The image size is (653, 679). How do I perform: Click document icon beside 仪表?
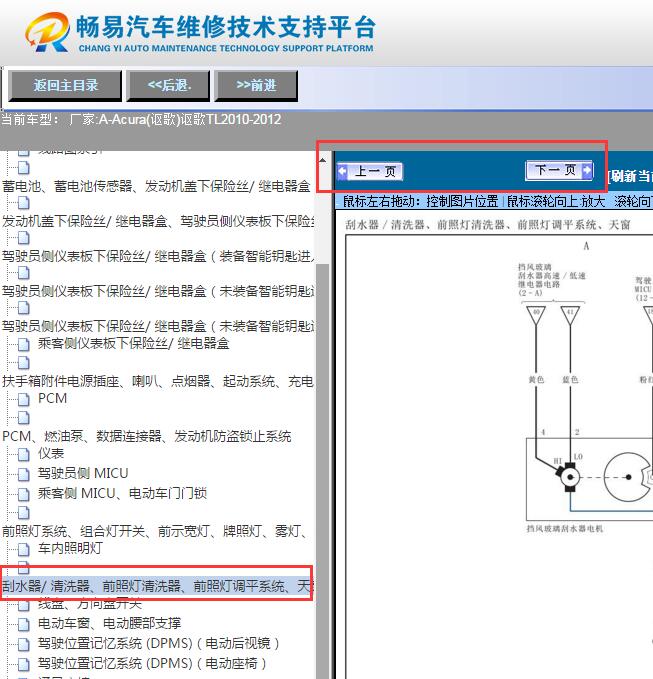(23, 454)
